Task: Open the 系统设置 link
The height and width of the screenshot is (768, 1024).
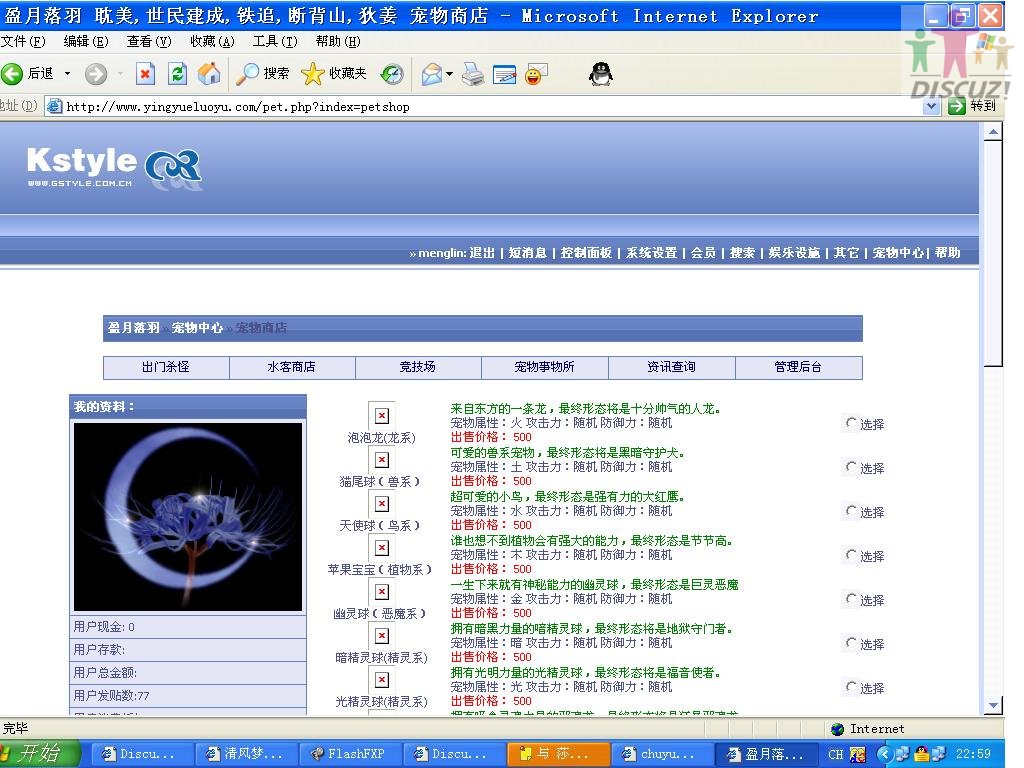Action: (x=652, y=253)
